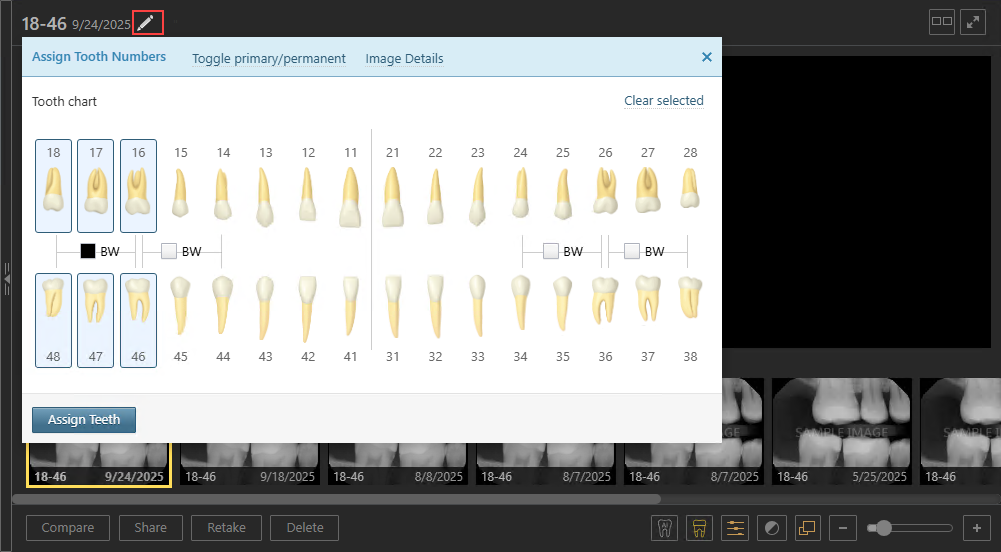Zoom out with the minus button
This screenshot has height=552, width=1001.
tap(843, 527)
